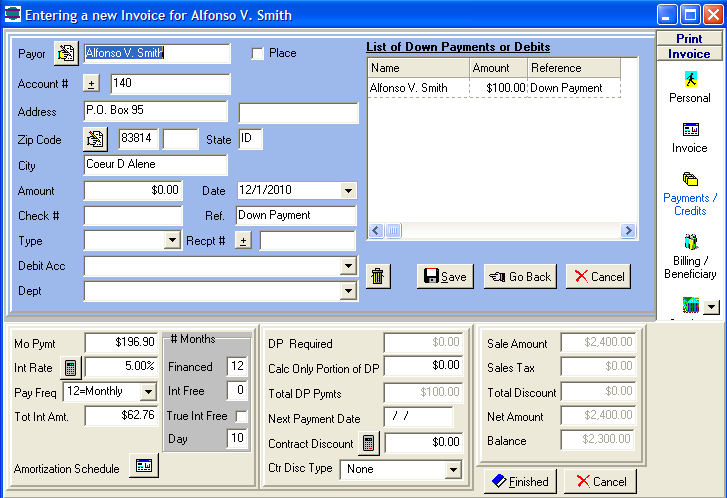Click the Check # input field
727x498 pixels.
132,215
